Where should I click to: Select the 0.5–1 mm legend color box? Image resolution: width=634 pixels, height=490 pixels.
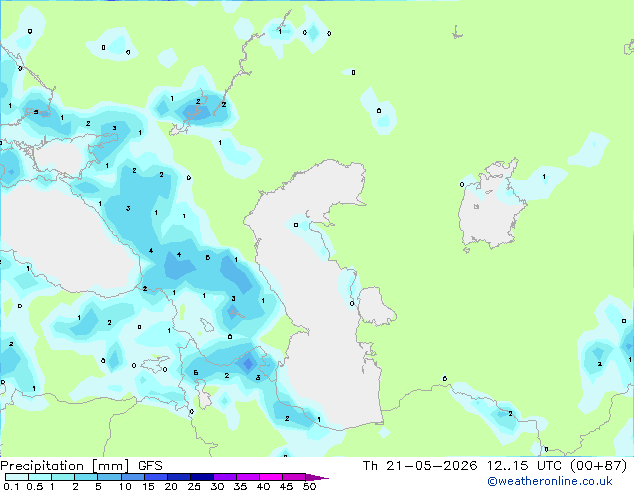coord(40,477)
